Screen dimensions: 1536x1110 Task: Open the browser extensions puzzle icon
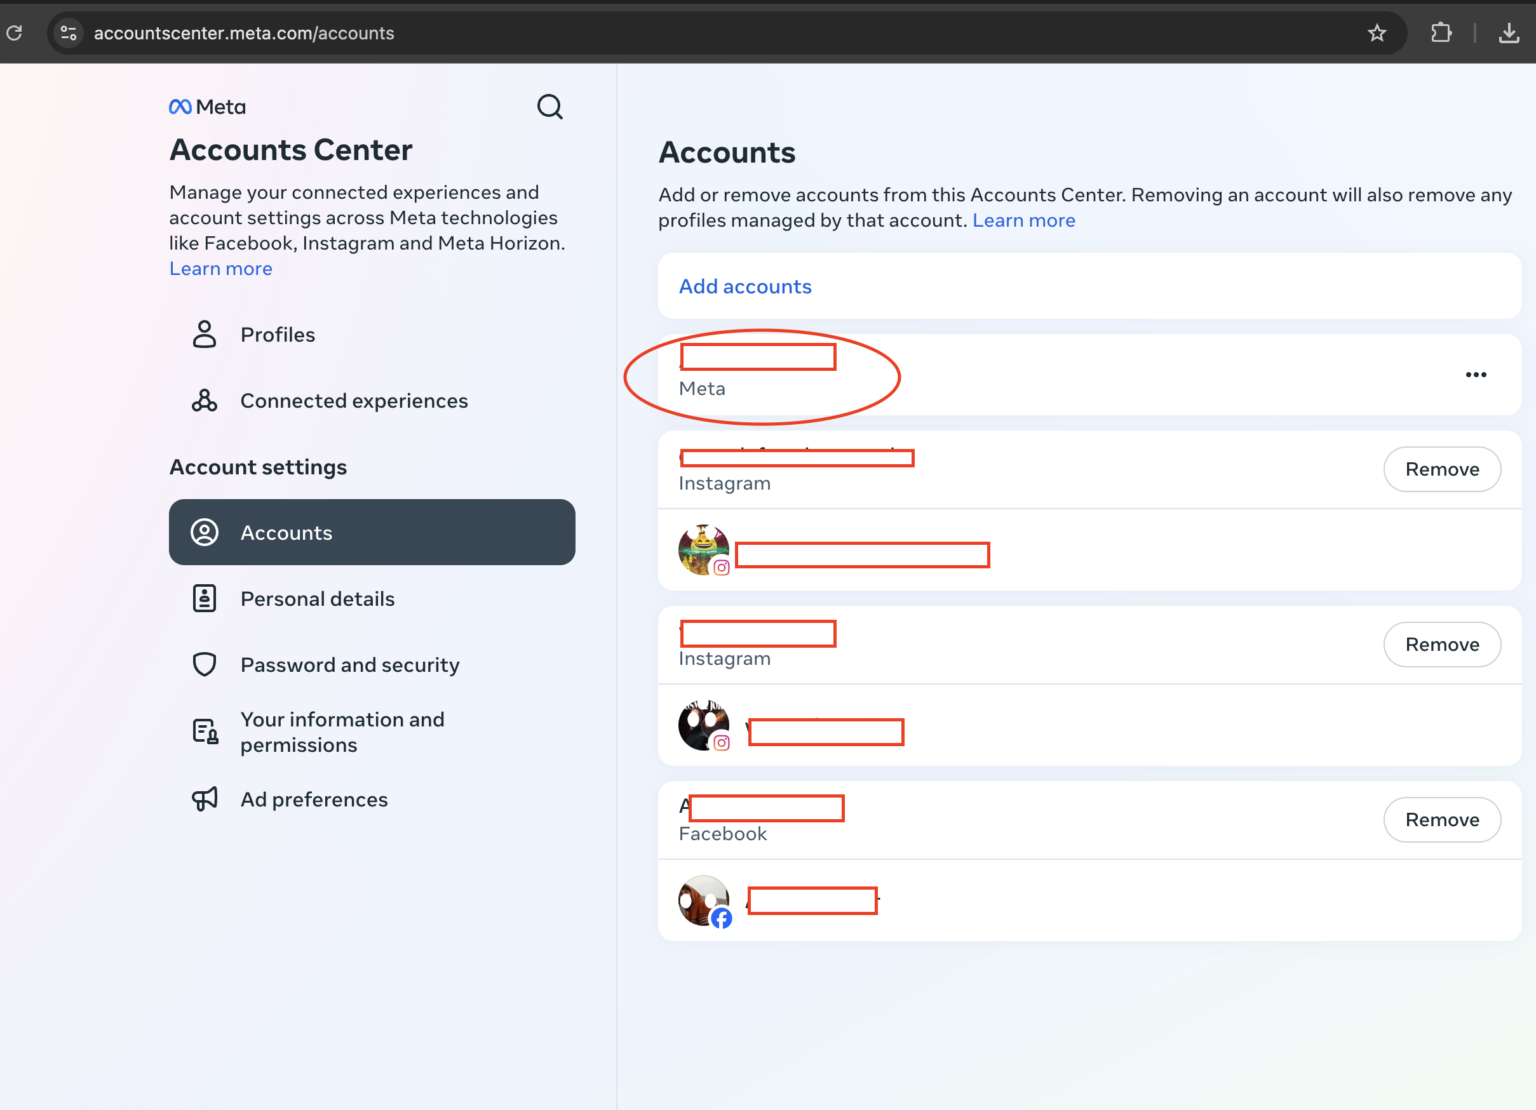pyautogui.click(x=1441, y=32)
